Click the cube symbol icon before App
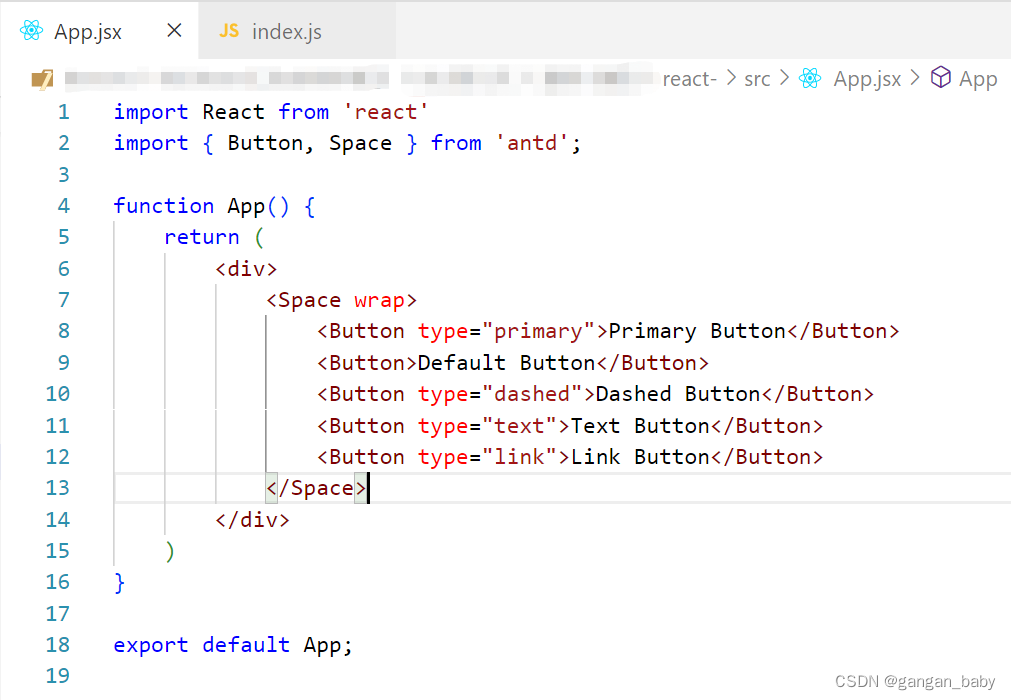The height and width of the screenshot is (700, 1011). coord(941,77)
